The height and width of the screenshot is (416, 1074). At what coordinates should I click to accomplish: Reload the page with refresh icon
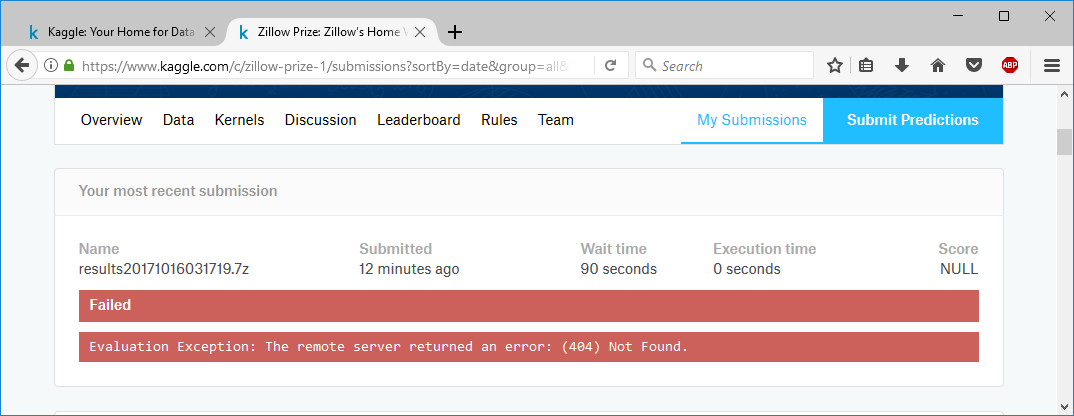[x=611, y=66]
